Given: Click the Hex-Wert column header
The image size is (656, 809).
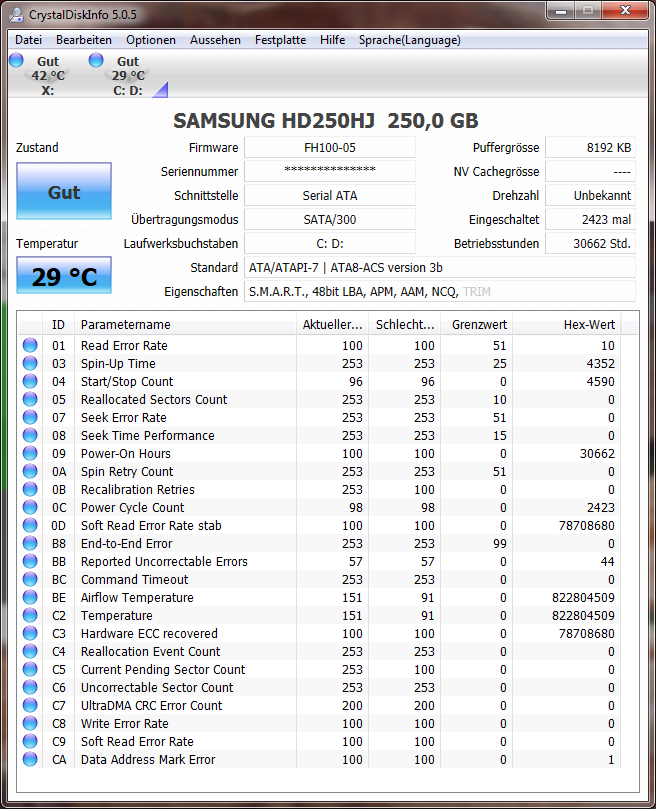Looking at the screenshot, I should pyautogui.click(x=567, y=325).
